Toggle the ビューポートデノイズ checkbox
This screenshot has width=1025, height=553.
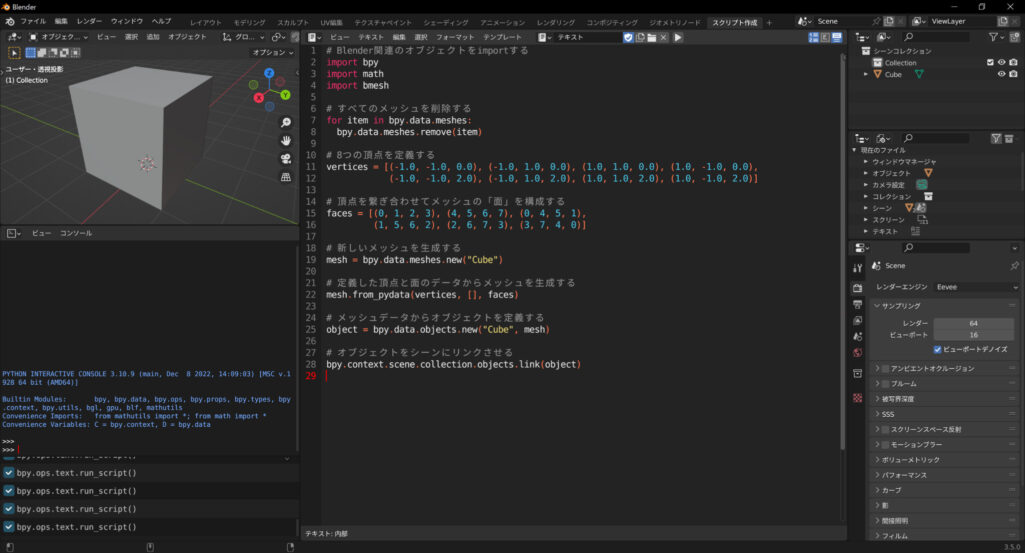[x=937, y=350]
